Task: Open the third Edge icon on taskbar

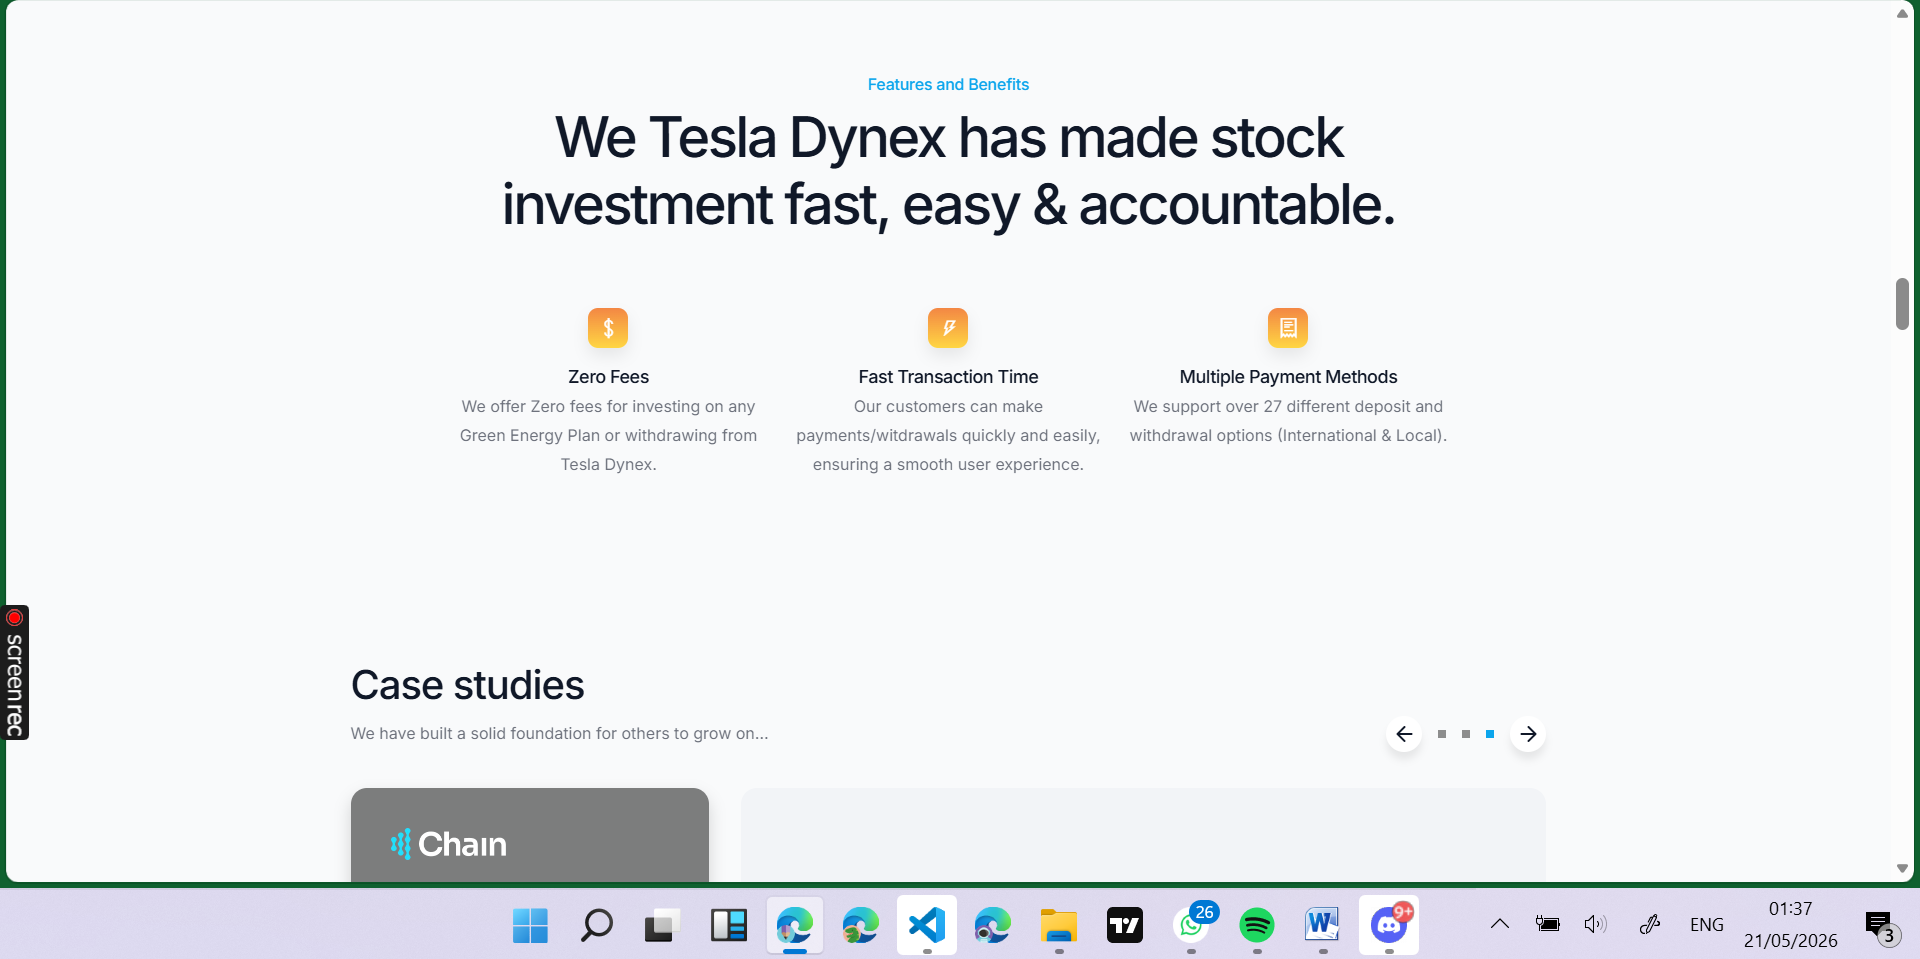Action: coord(992,926)
